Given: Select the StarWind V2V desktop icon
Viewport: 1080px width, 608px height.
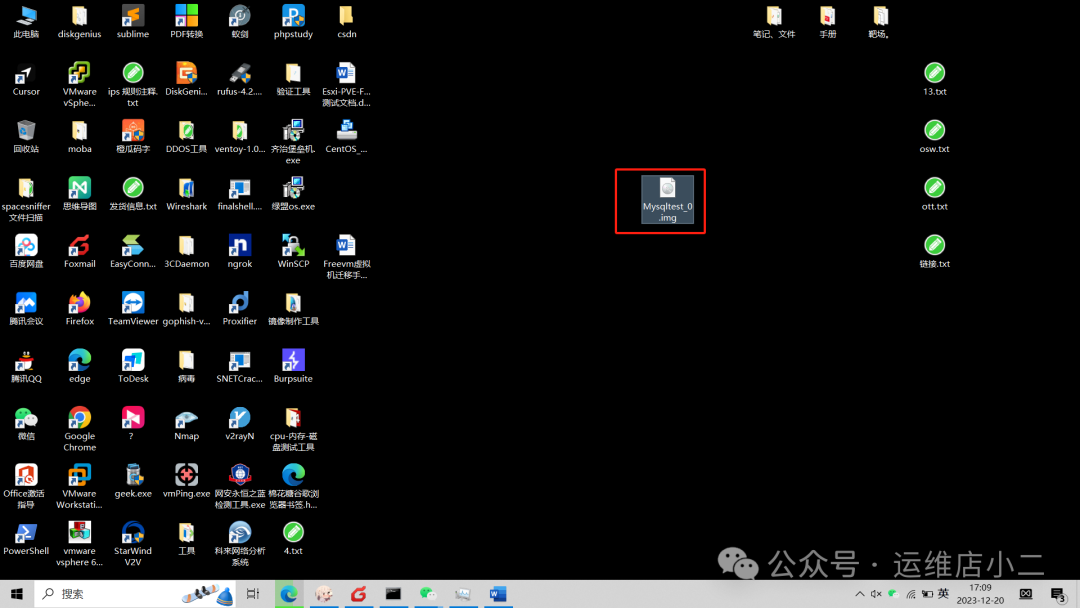Looking at the screenshot, I should click(133, 544).
